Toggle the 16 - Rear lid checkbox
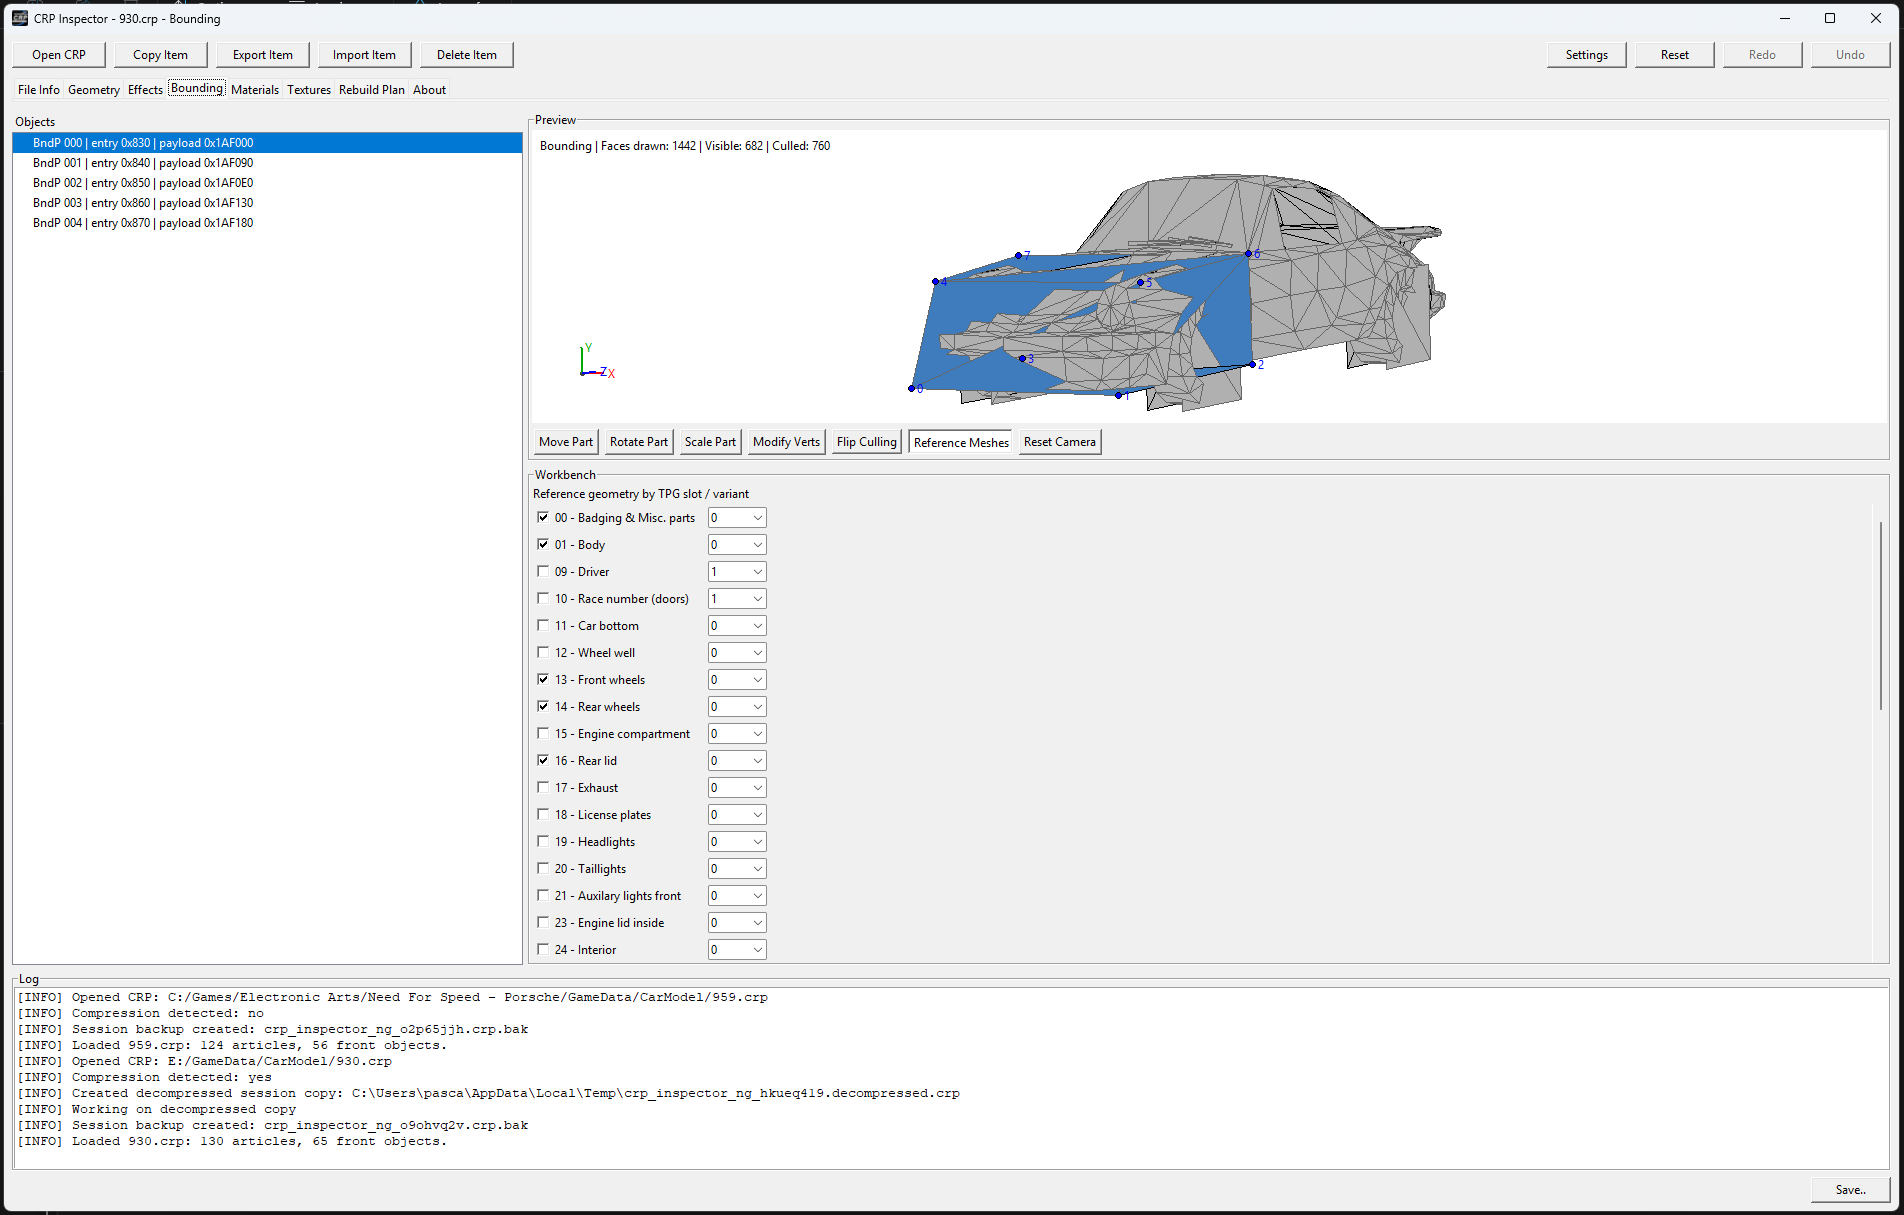This screenshot has height=1215, width=1904. pos(543,760)
